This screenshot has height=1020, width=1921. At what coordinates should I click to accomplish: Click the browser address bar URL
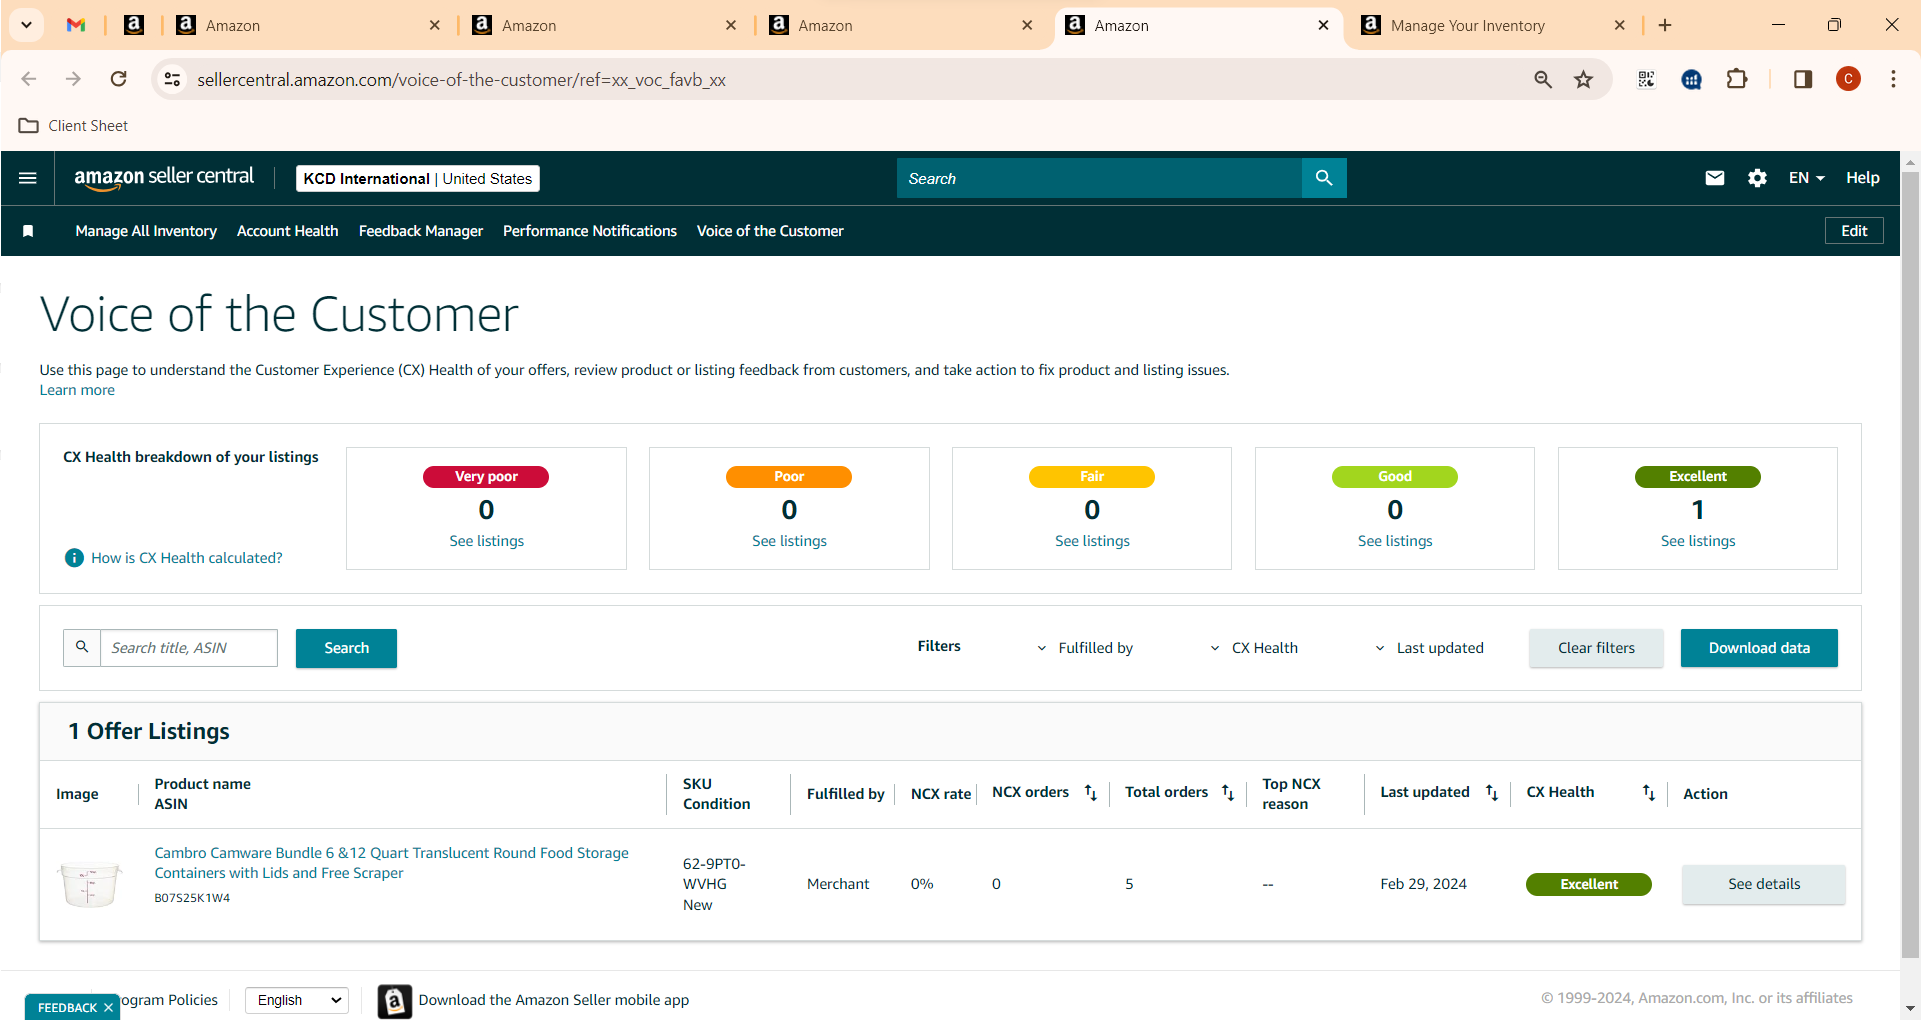pyautogui.click(x=461, y=79)
